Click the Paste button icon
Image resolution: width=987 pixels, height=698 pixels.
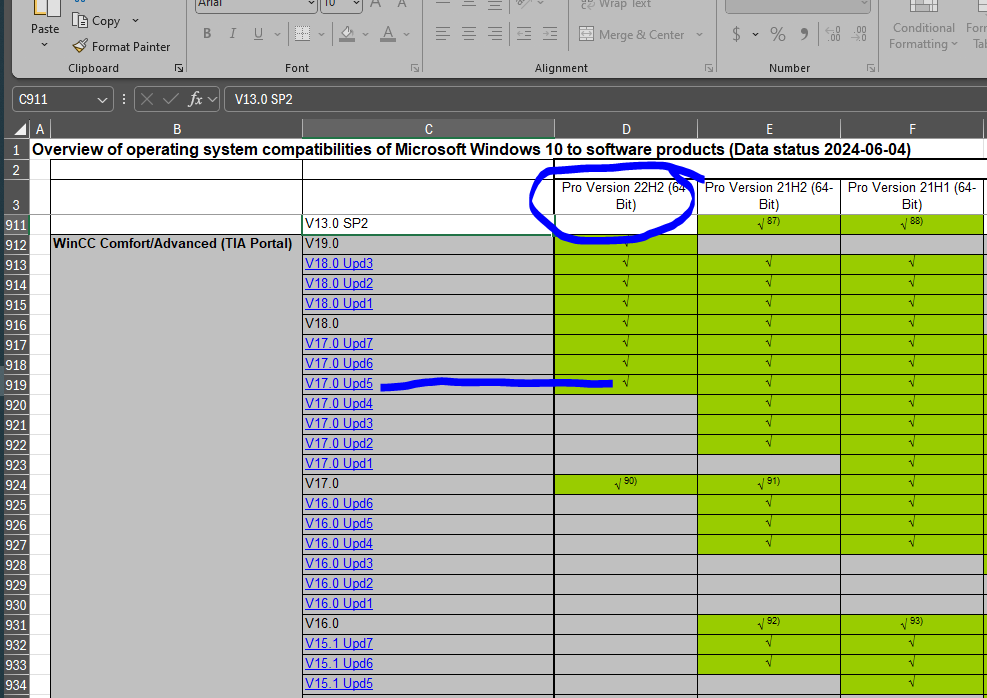45,8
